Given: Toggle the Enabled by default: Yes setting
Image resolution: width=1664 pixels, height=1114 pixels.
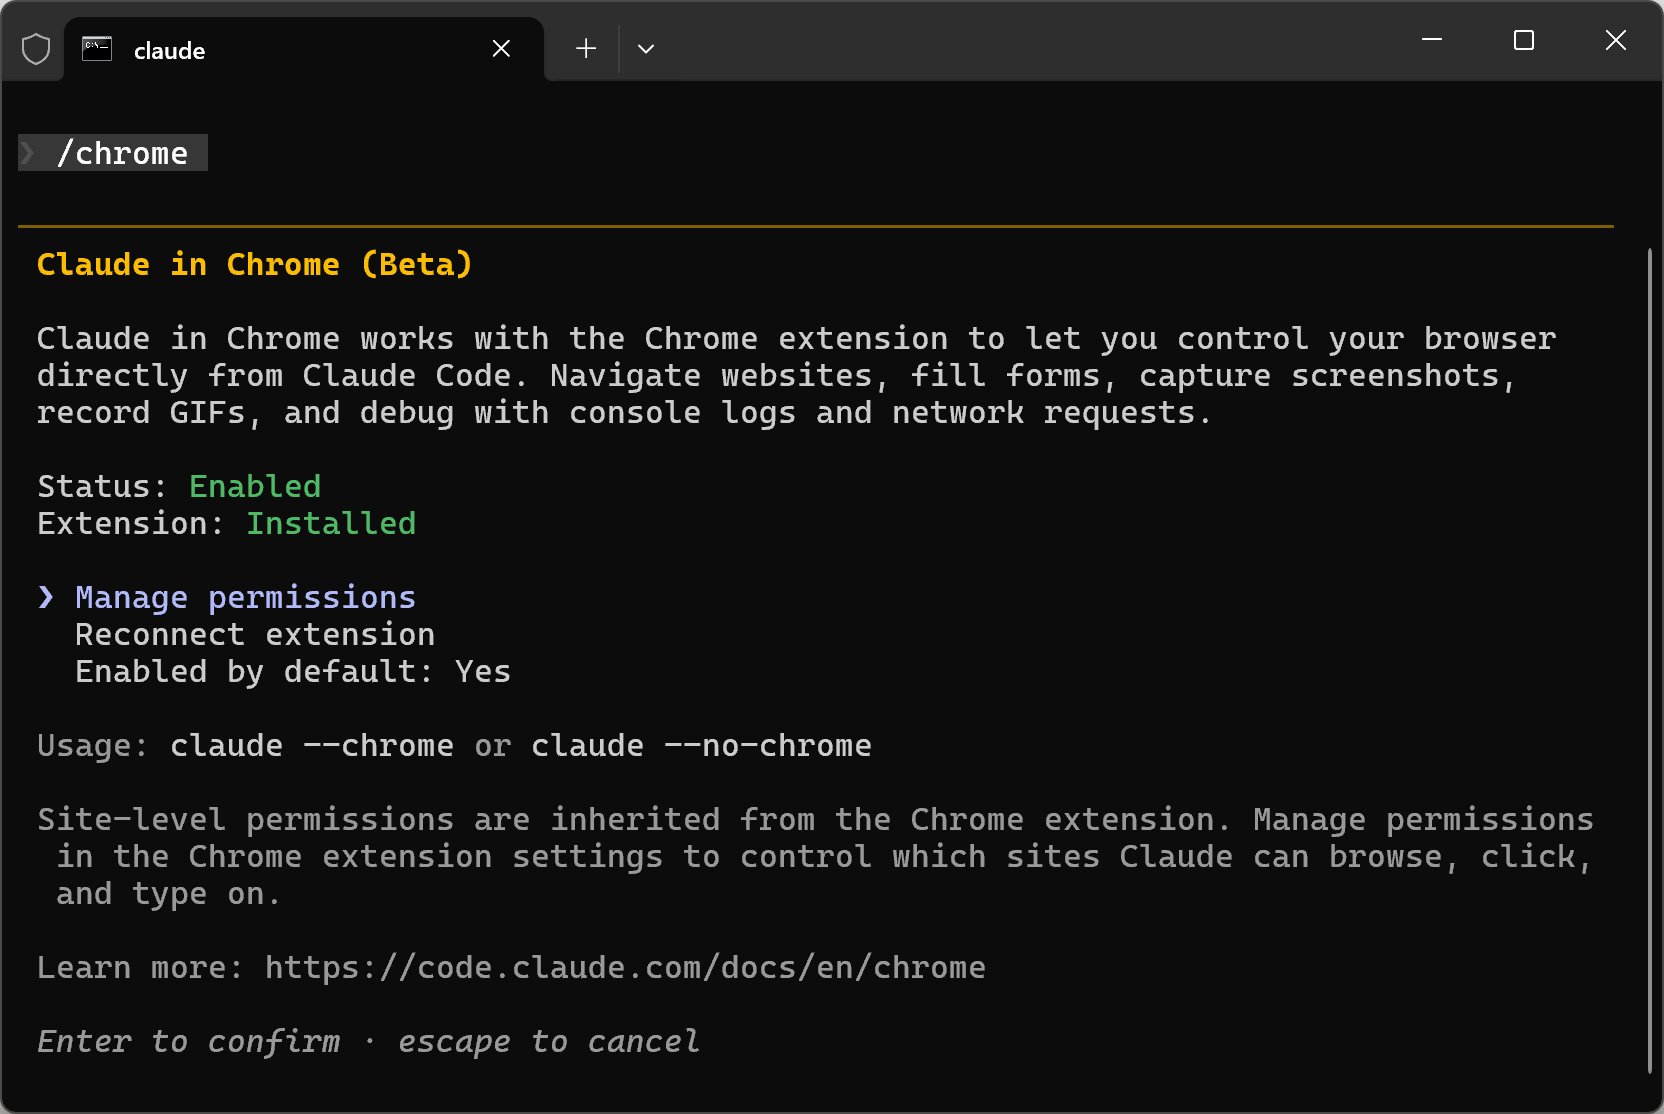Looking at the screenshot, I should (x=292, y=672).
